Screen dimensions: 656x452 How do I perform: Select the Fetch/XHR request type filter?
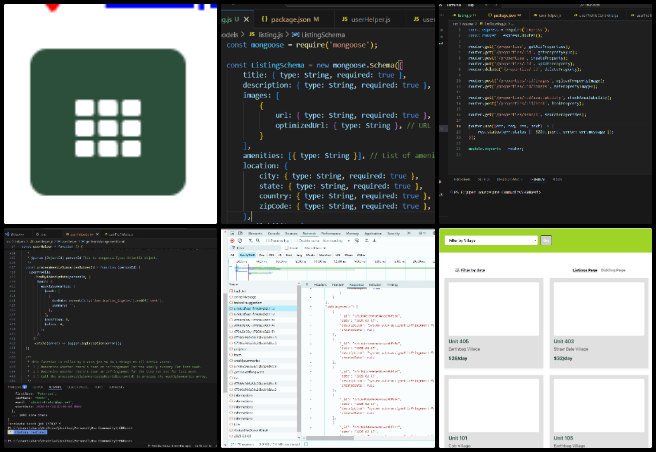click(x=247, y=255)
